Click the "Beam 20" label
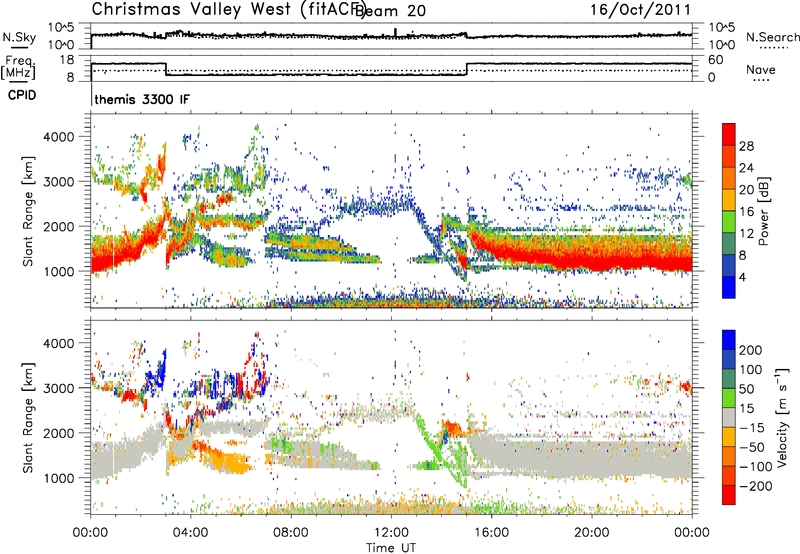Screen dimensions: 800x554 coord(390,11)
